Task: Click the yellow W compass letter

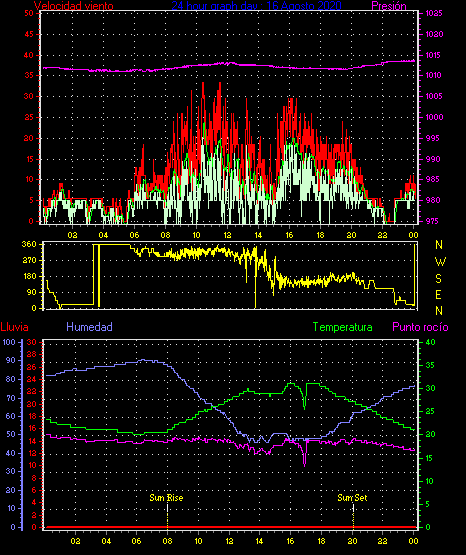Action: [x=440, y=262]
